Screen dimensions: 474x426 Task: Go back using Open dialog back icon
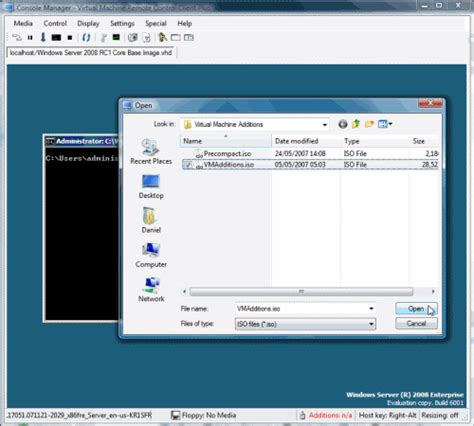(x=343, y=124)
